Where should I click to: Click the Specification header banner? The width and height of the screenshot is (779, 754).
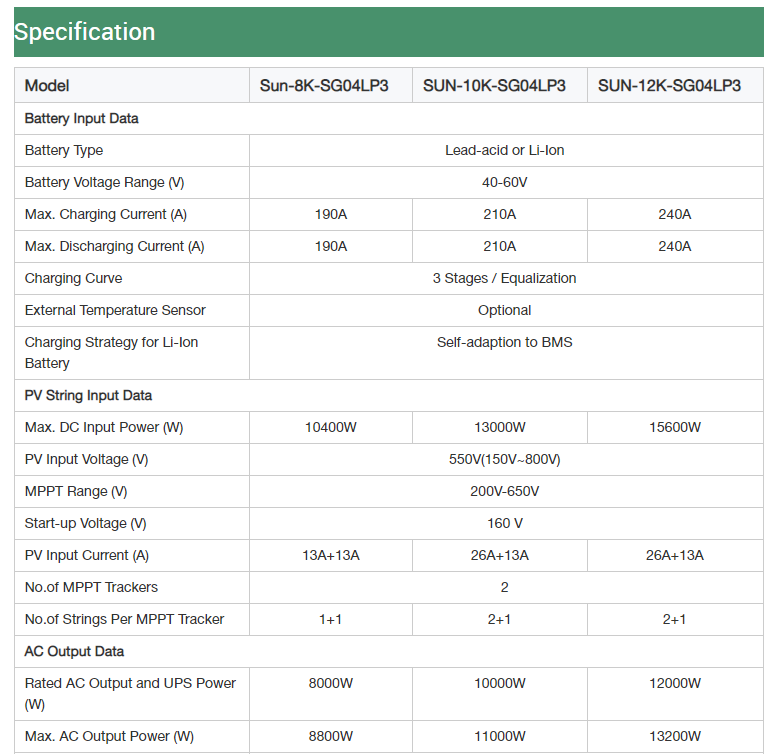389,32
